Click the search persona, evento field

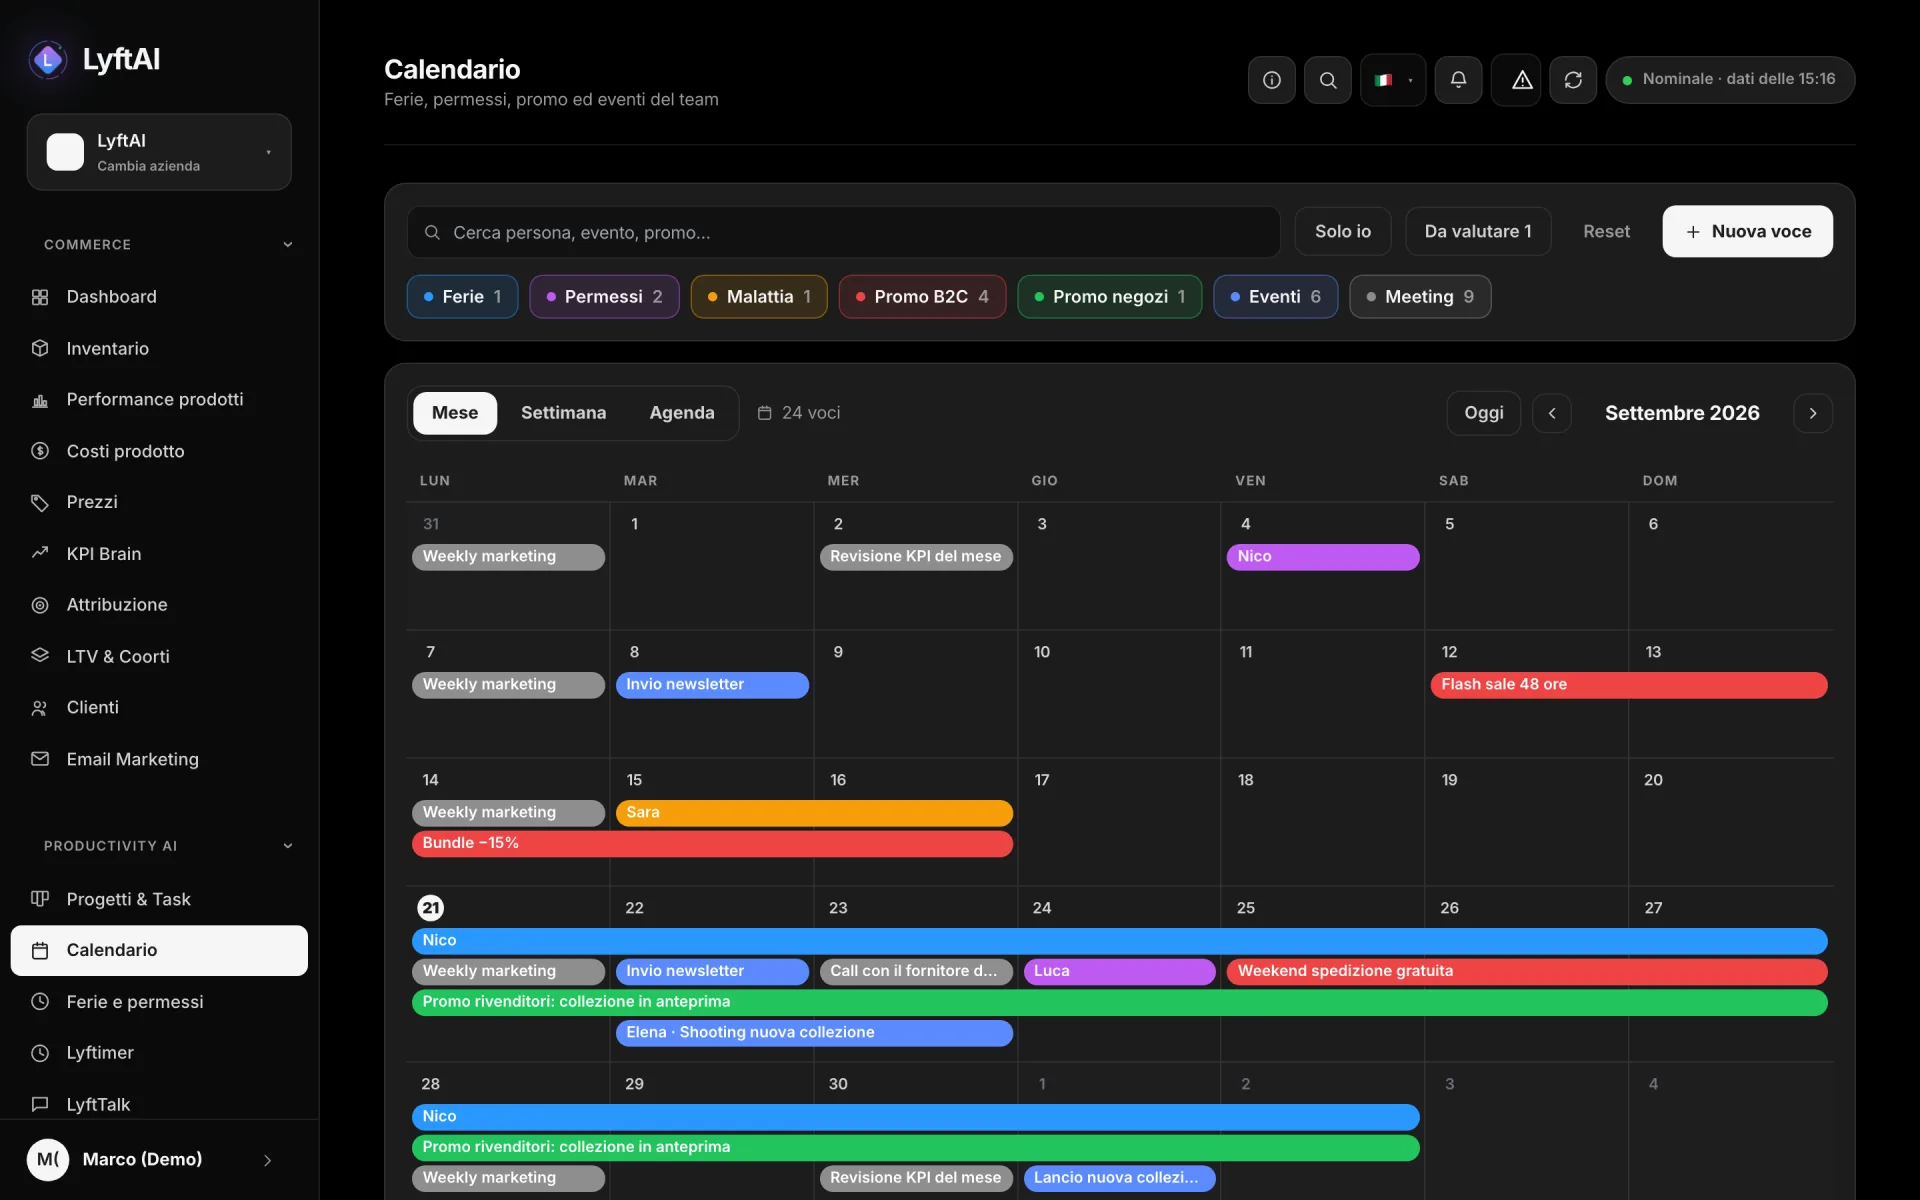click(843, 233)
